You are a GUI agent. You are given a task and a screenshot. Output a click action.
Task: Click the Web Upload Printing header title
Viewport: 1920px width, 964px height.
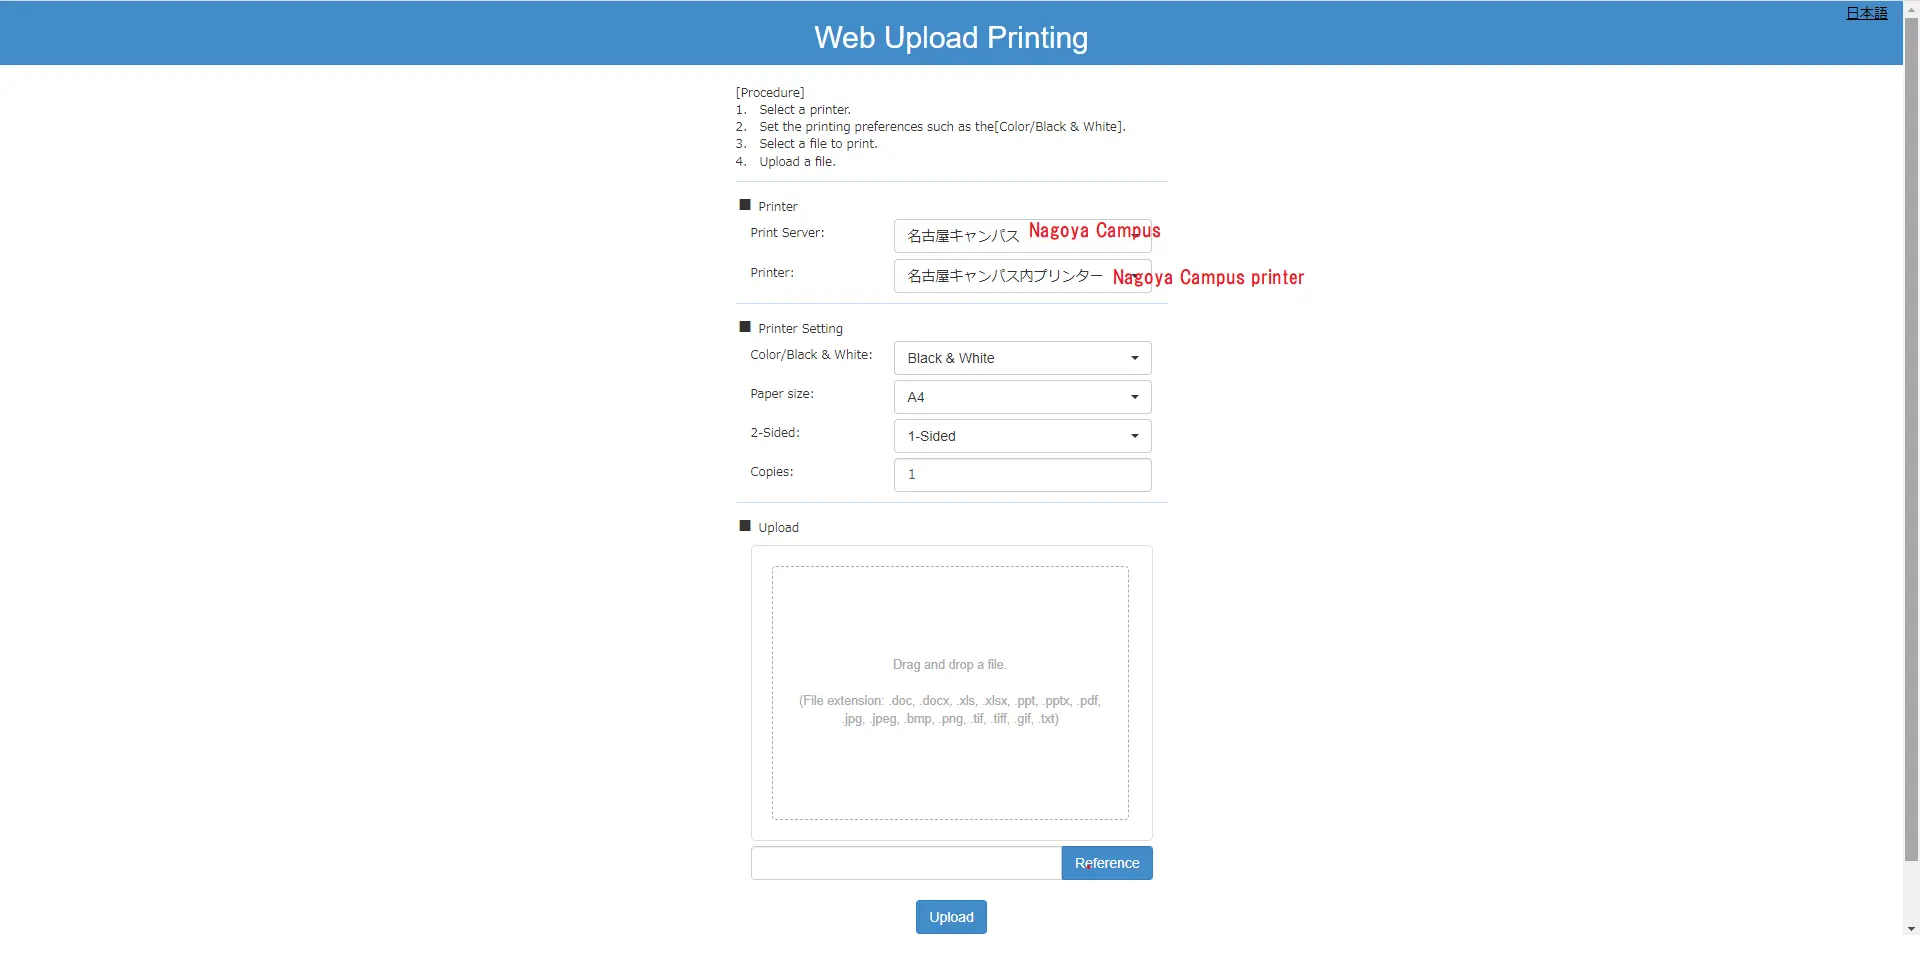coord(950,38)
